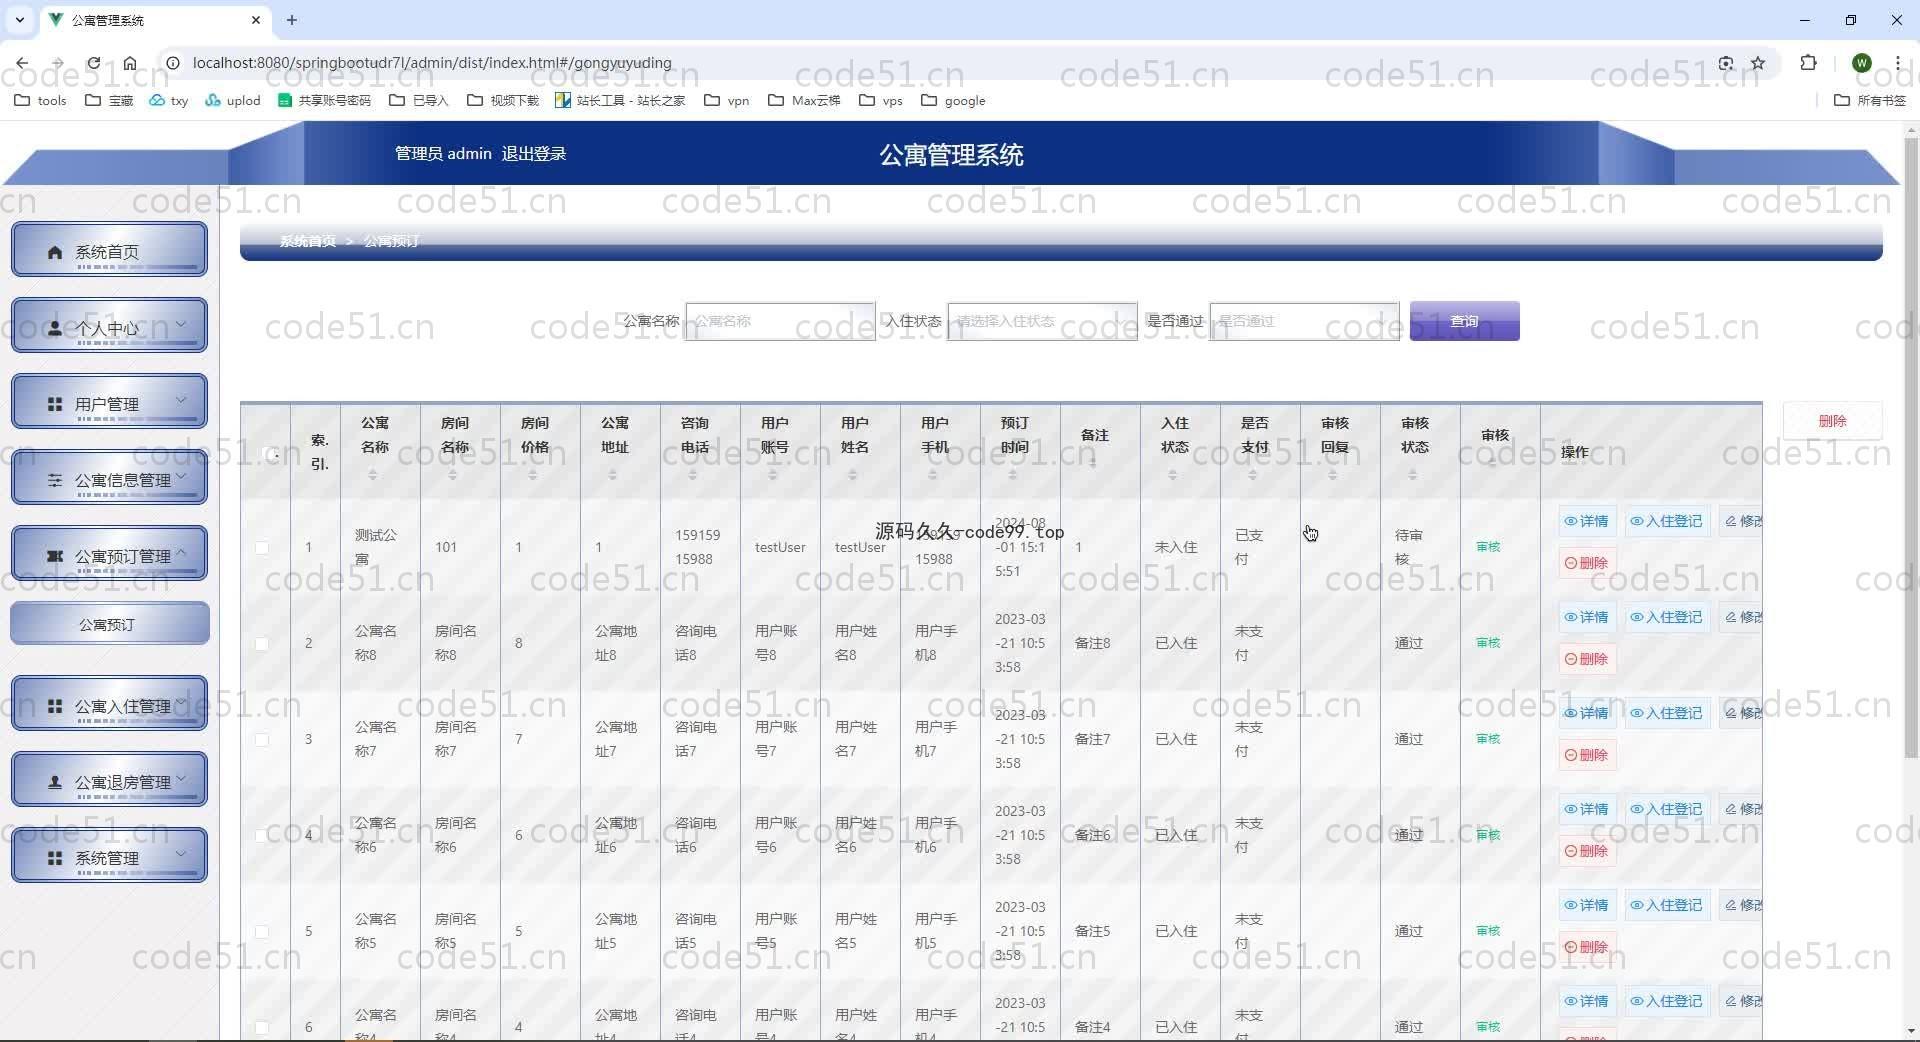Image resolution: width=1920 pixels, height=1042 pixels.
Task: Open the browser three-dot menu
Action: [1897, 63]
